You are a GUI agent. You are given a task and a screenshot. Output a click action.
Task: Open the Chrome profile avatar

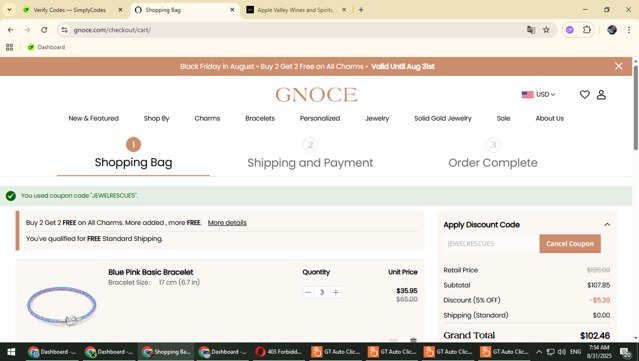coord(612,30)
